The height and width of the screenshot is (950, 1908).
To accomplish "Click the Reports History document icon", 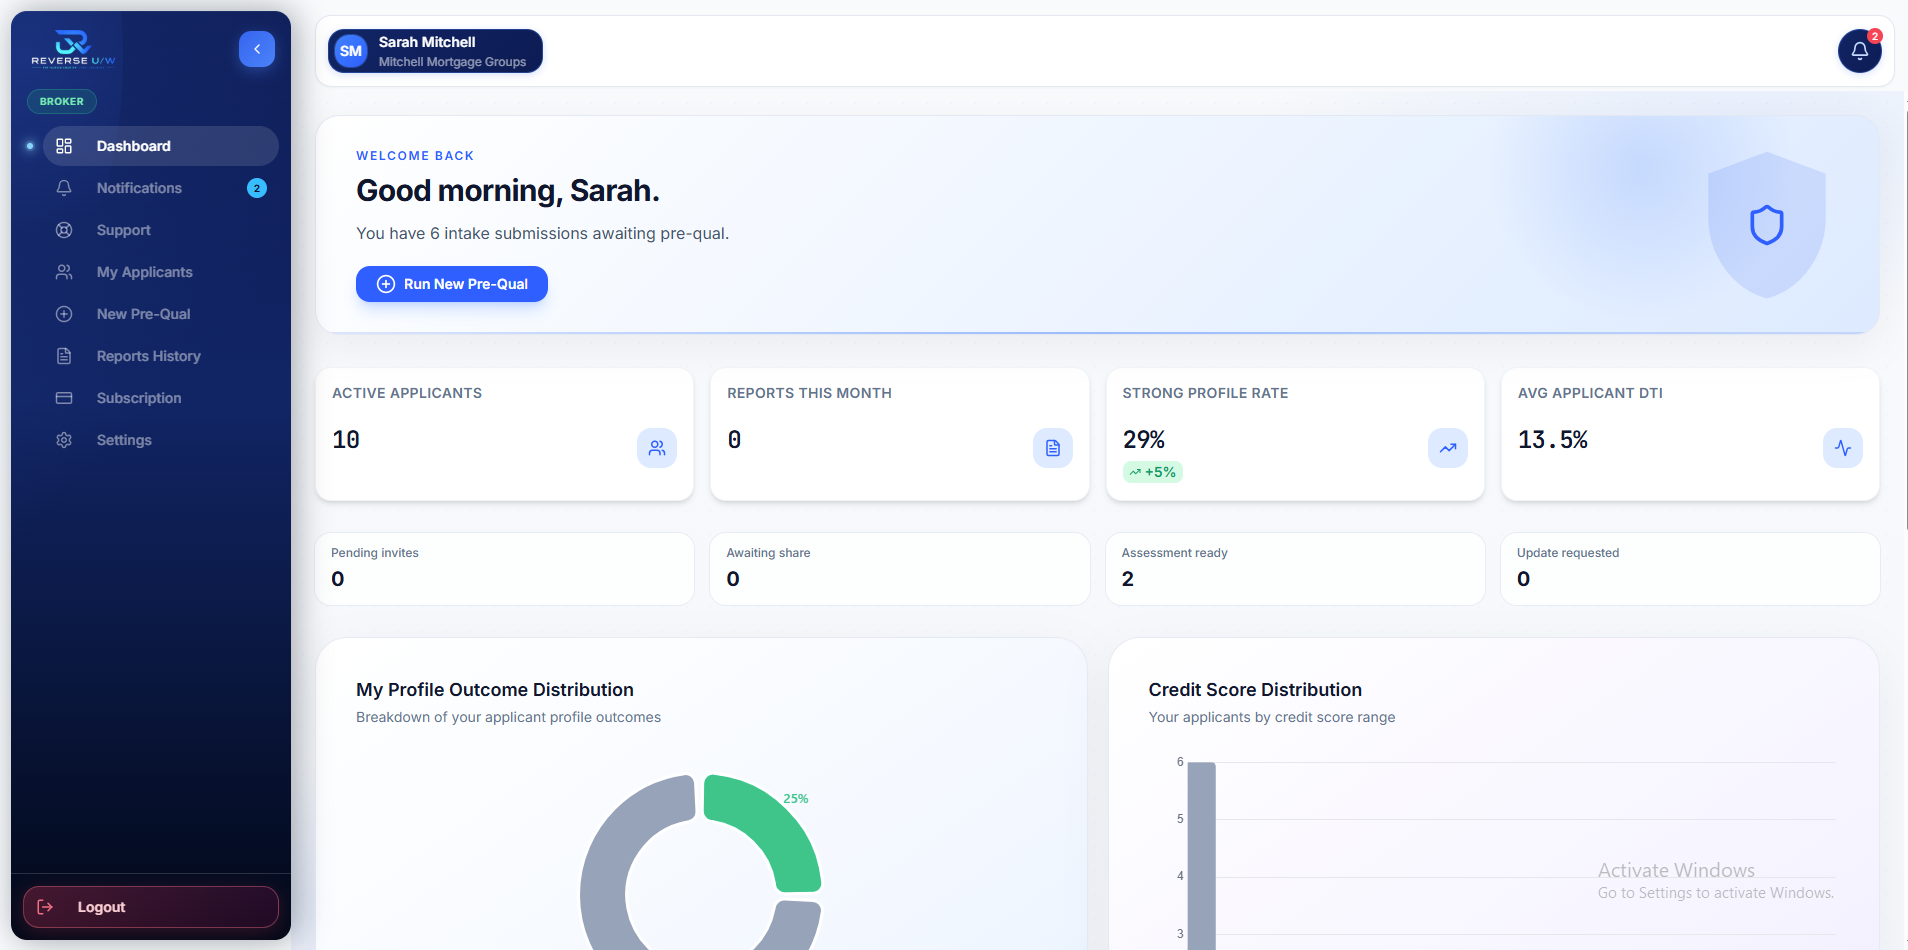I will [x=64, y=356].
